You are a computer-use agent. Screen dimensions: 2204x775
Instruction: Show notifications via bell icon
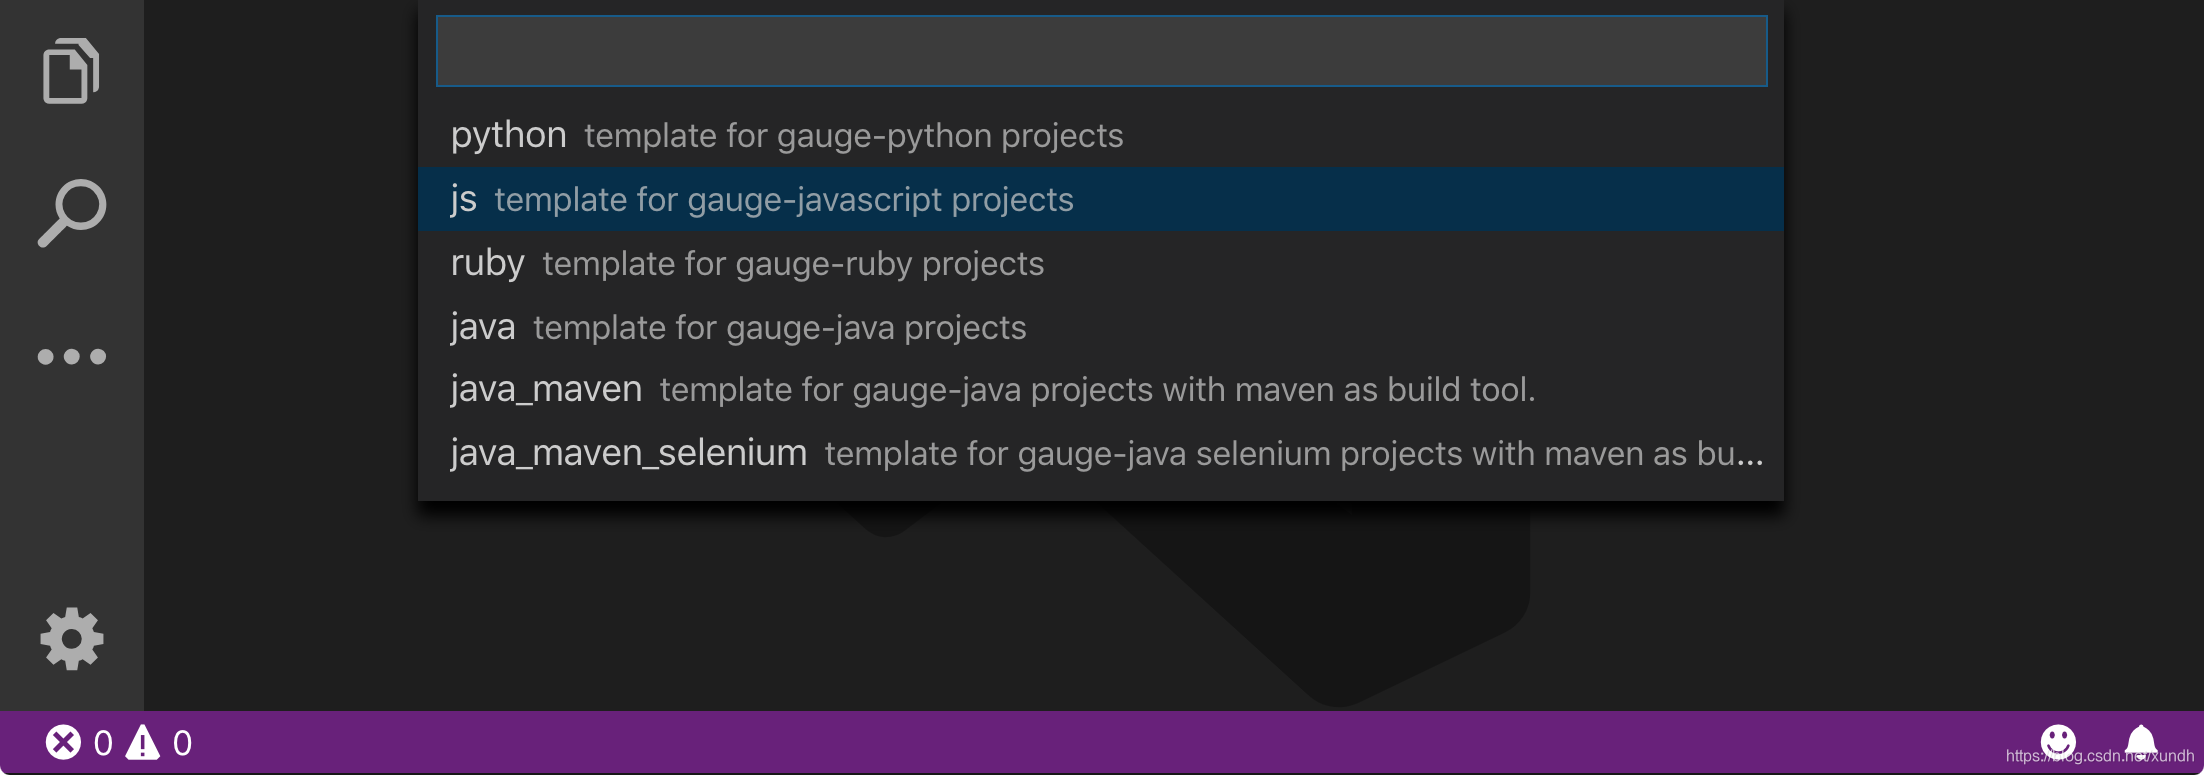pos(2140,741)
